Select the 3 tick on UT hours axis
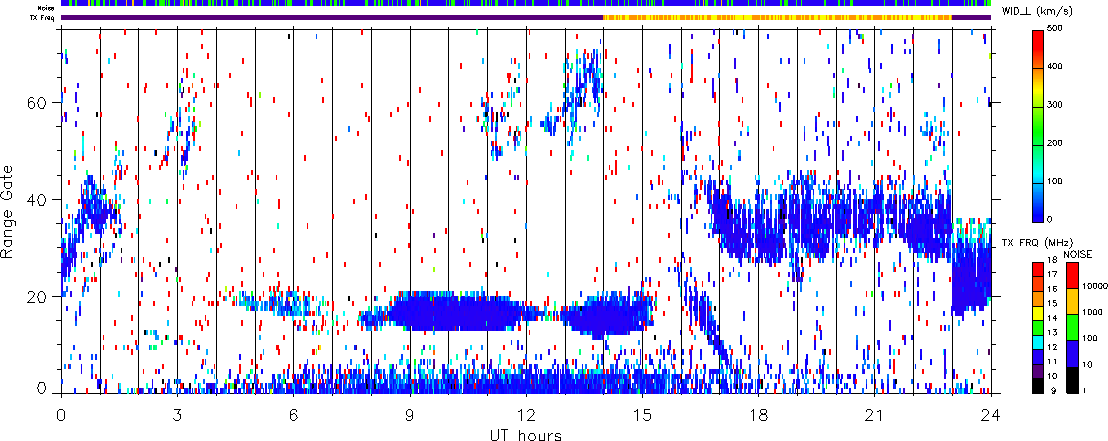The image size is (1108, 441). [177, 415]
